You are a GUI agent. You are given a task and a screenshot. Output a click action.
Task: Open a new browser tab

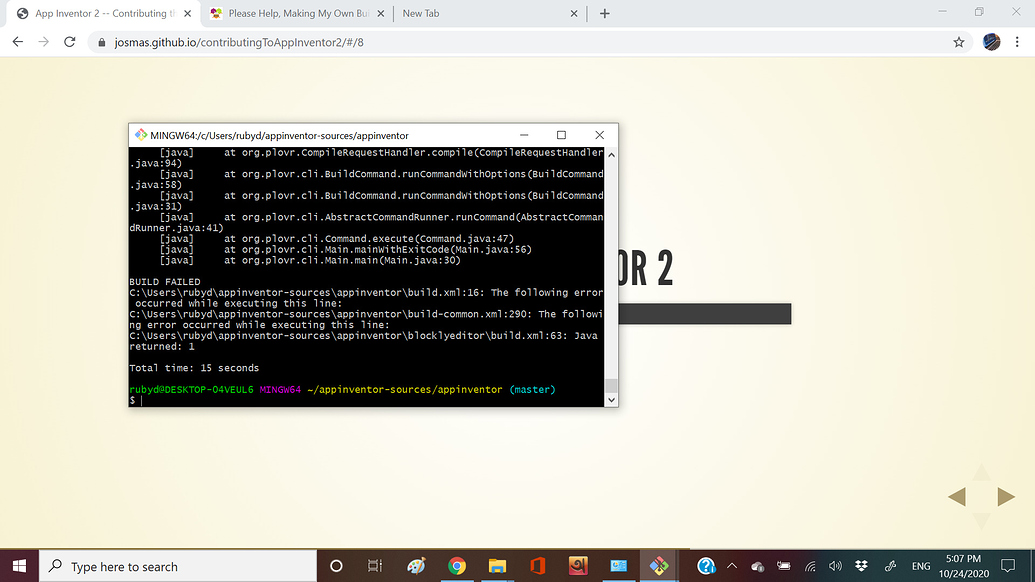[605, 13]
